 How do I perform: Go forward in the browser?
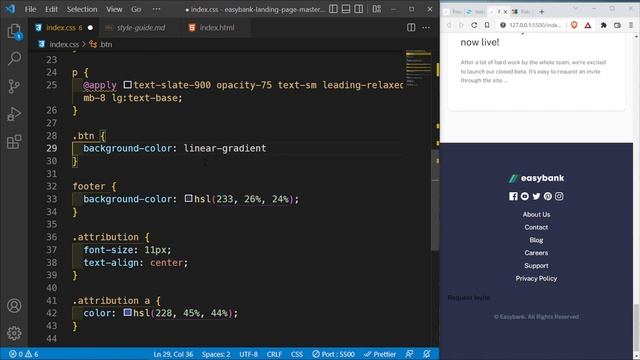(461, 25)
